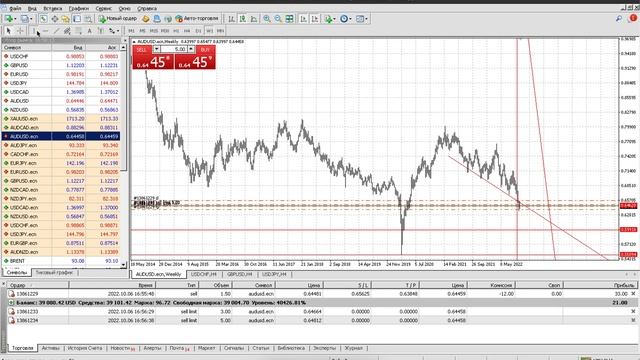This screenshot has height=360, width=640.
Task: Switch chart to Candlesticks icon
Action: [x=242, y=19]
